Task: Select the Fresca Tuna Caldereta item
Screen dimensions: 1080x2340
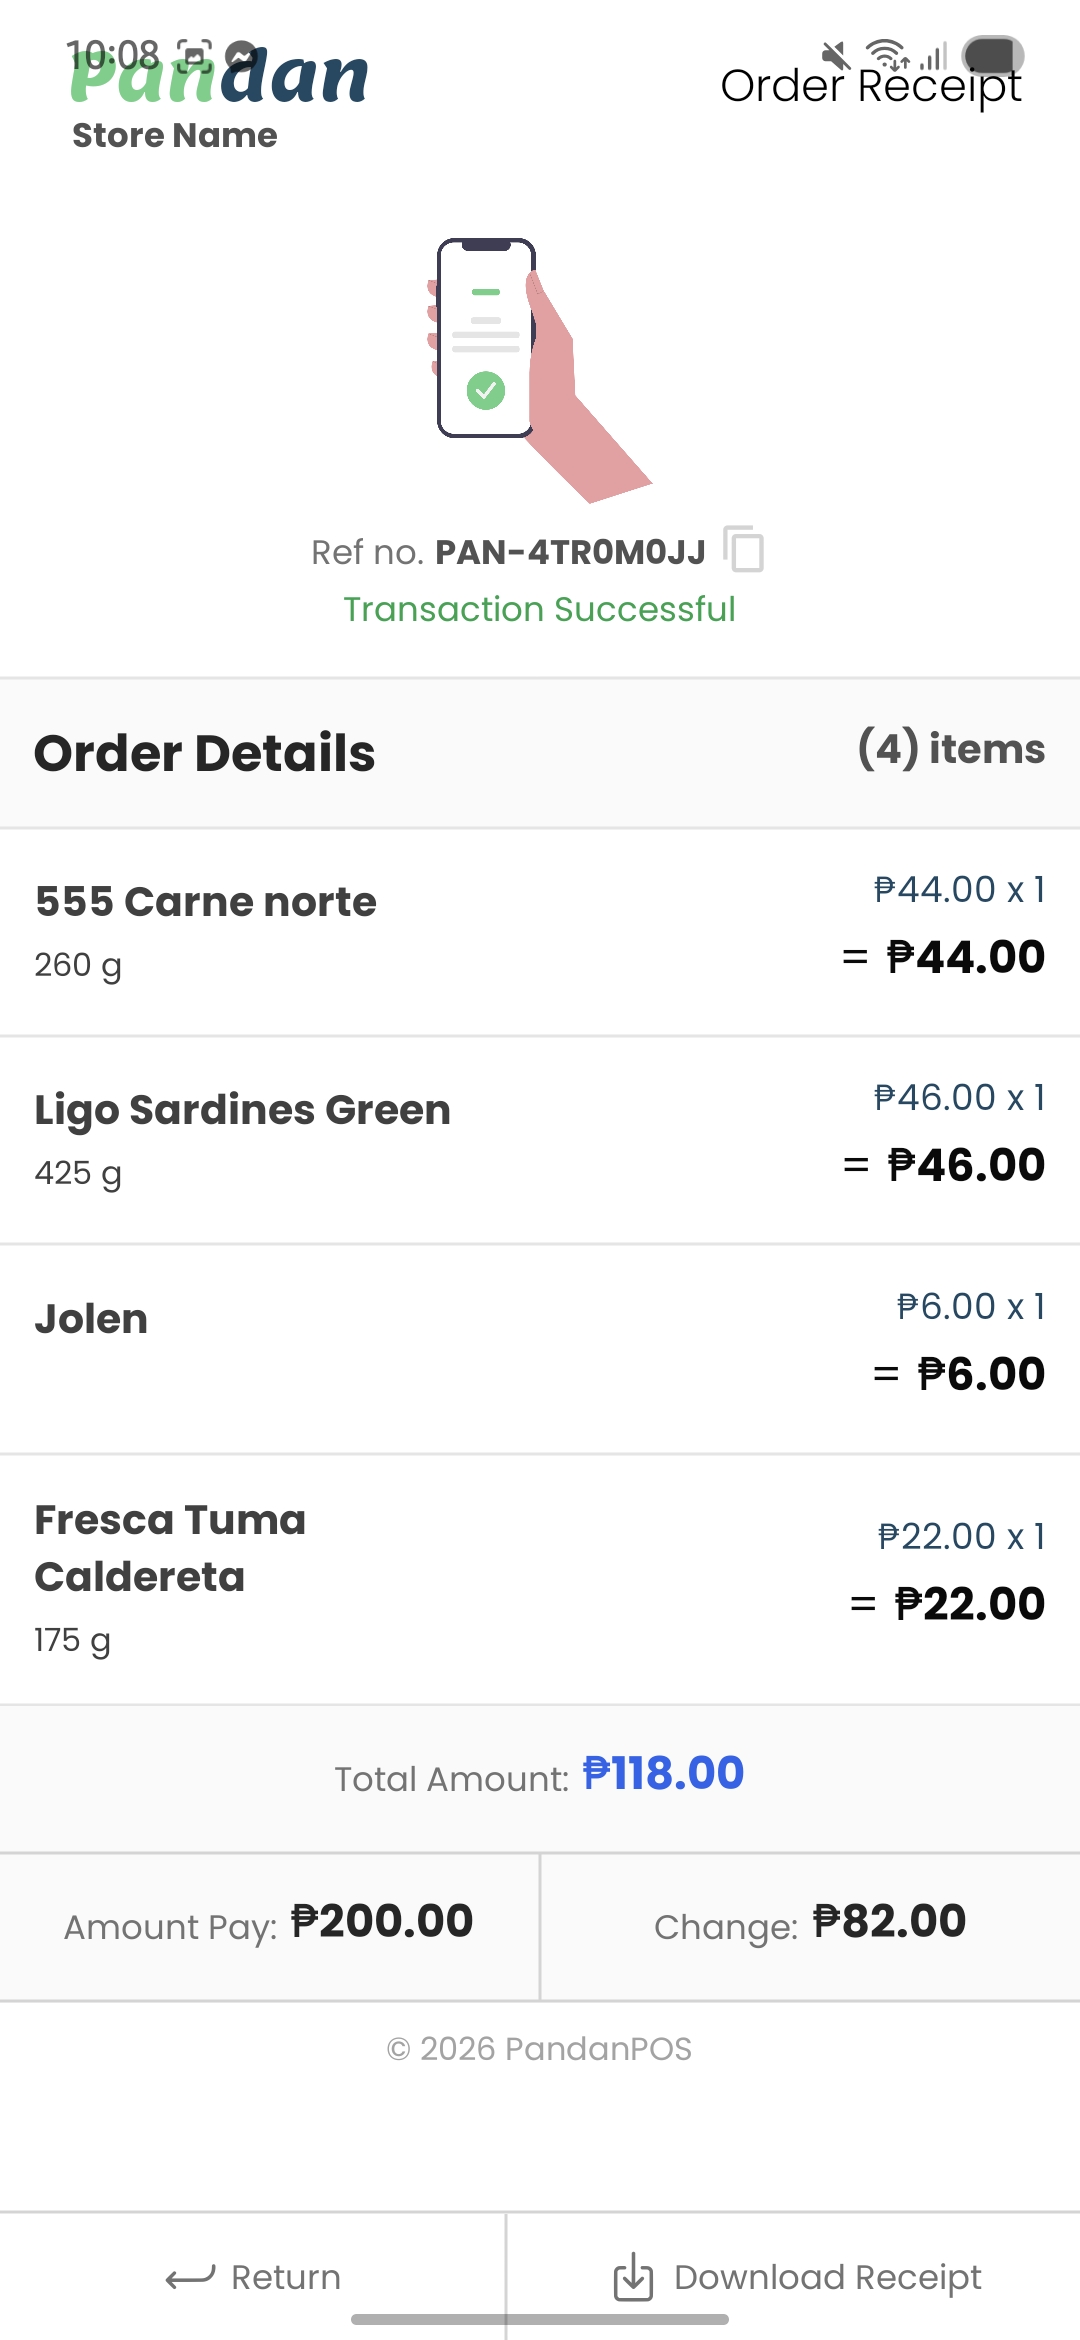Action: coord(540,1578)
